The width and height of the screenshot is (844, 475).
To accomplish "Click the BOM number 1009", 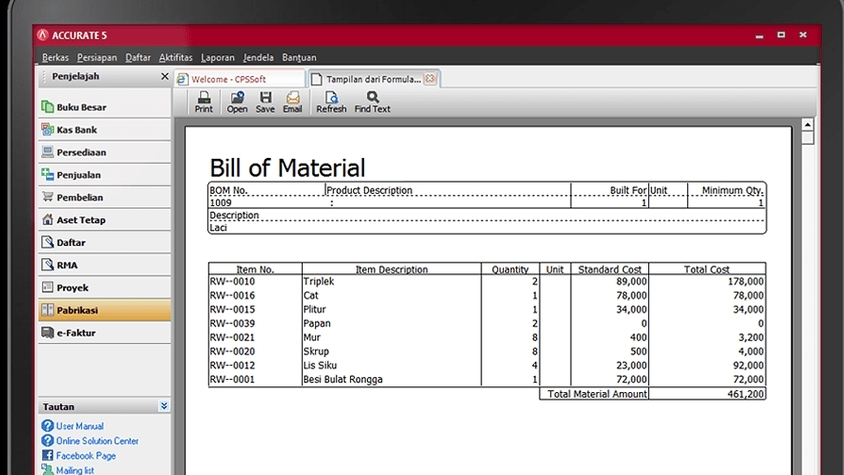I will [x=220, y=203].
